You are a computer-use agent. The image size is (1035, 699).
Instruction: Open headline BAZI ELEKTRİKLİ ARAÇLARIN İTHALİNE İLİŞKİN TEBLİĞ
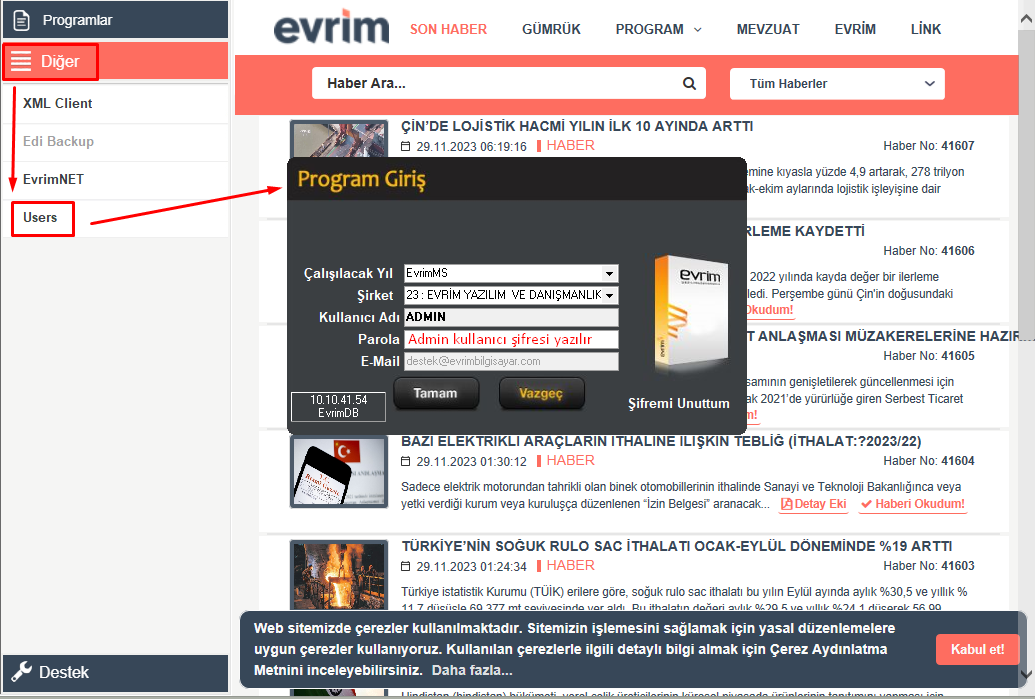661,441
